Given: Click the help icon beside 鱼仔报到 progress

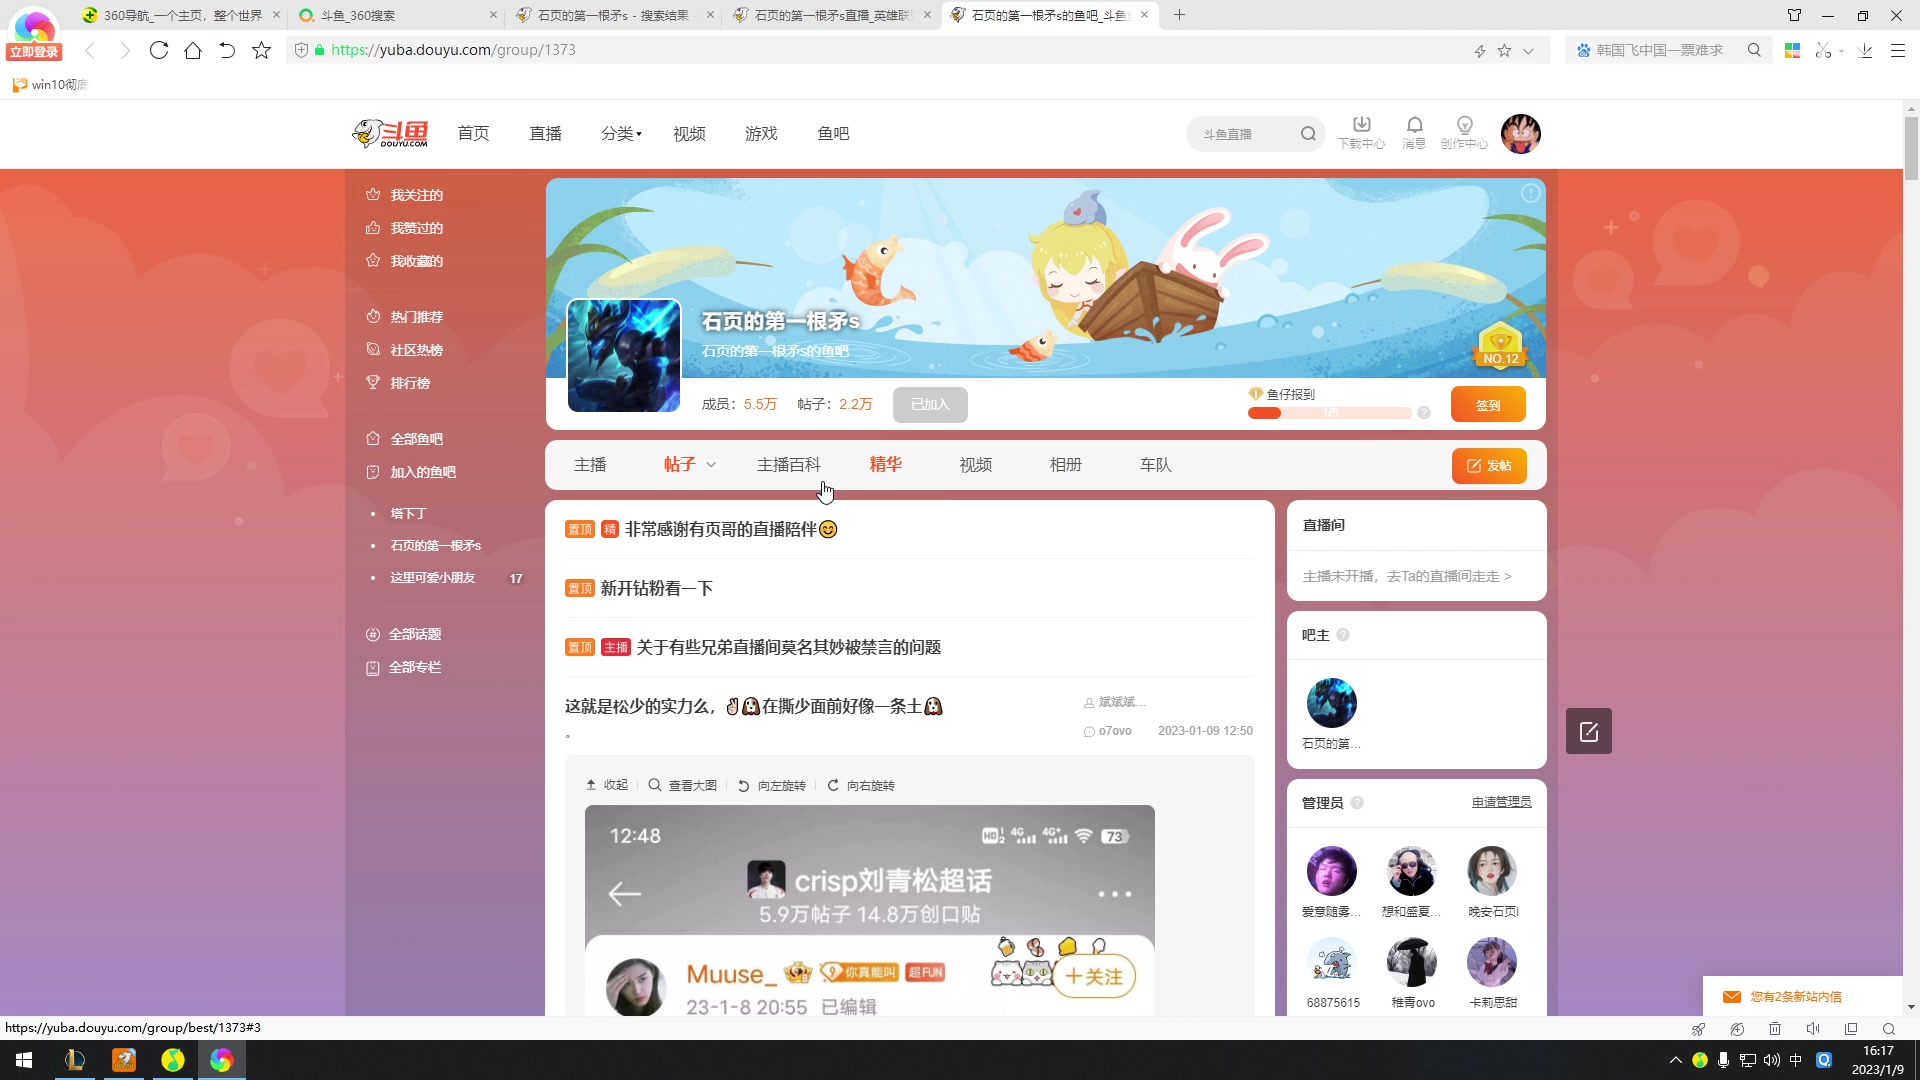Looking at the screenshot, I should (1424, 413).
